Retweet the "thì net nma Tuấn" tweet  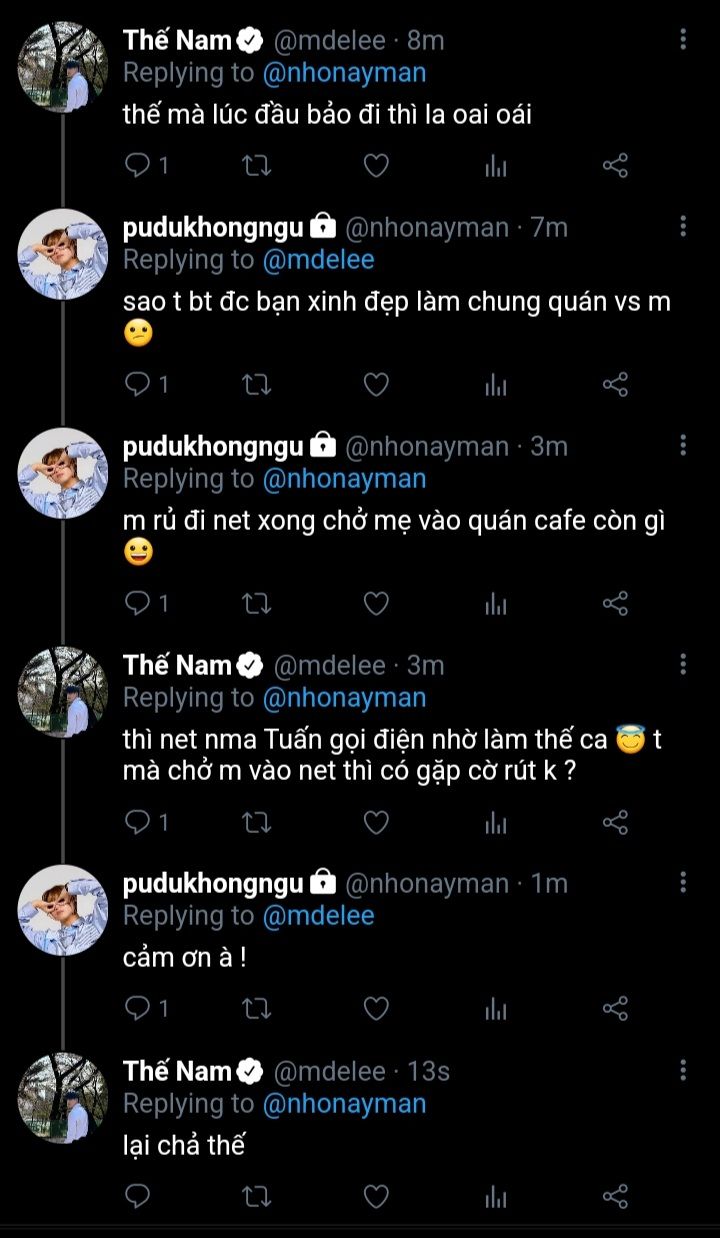(x=257, y=822)
